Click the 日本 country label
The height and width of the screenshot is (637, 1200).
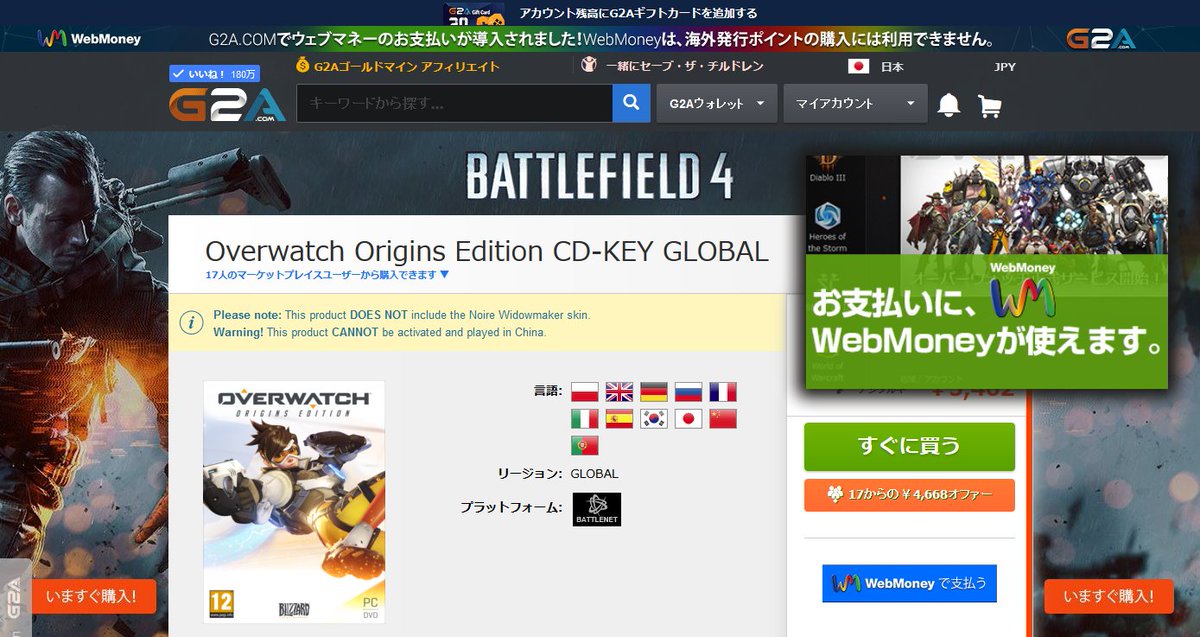pyautogui.click(x=892, y=67)
